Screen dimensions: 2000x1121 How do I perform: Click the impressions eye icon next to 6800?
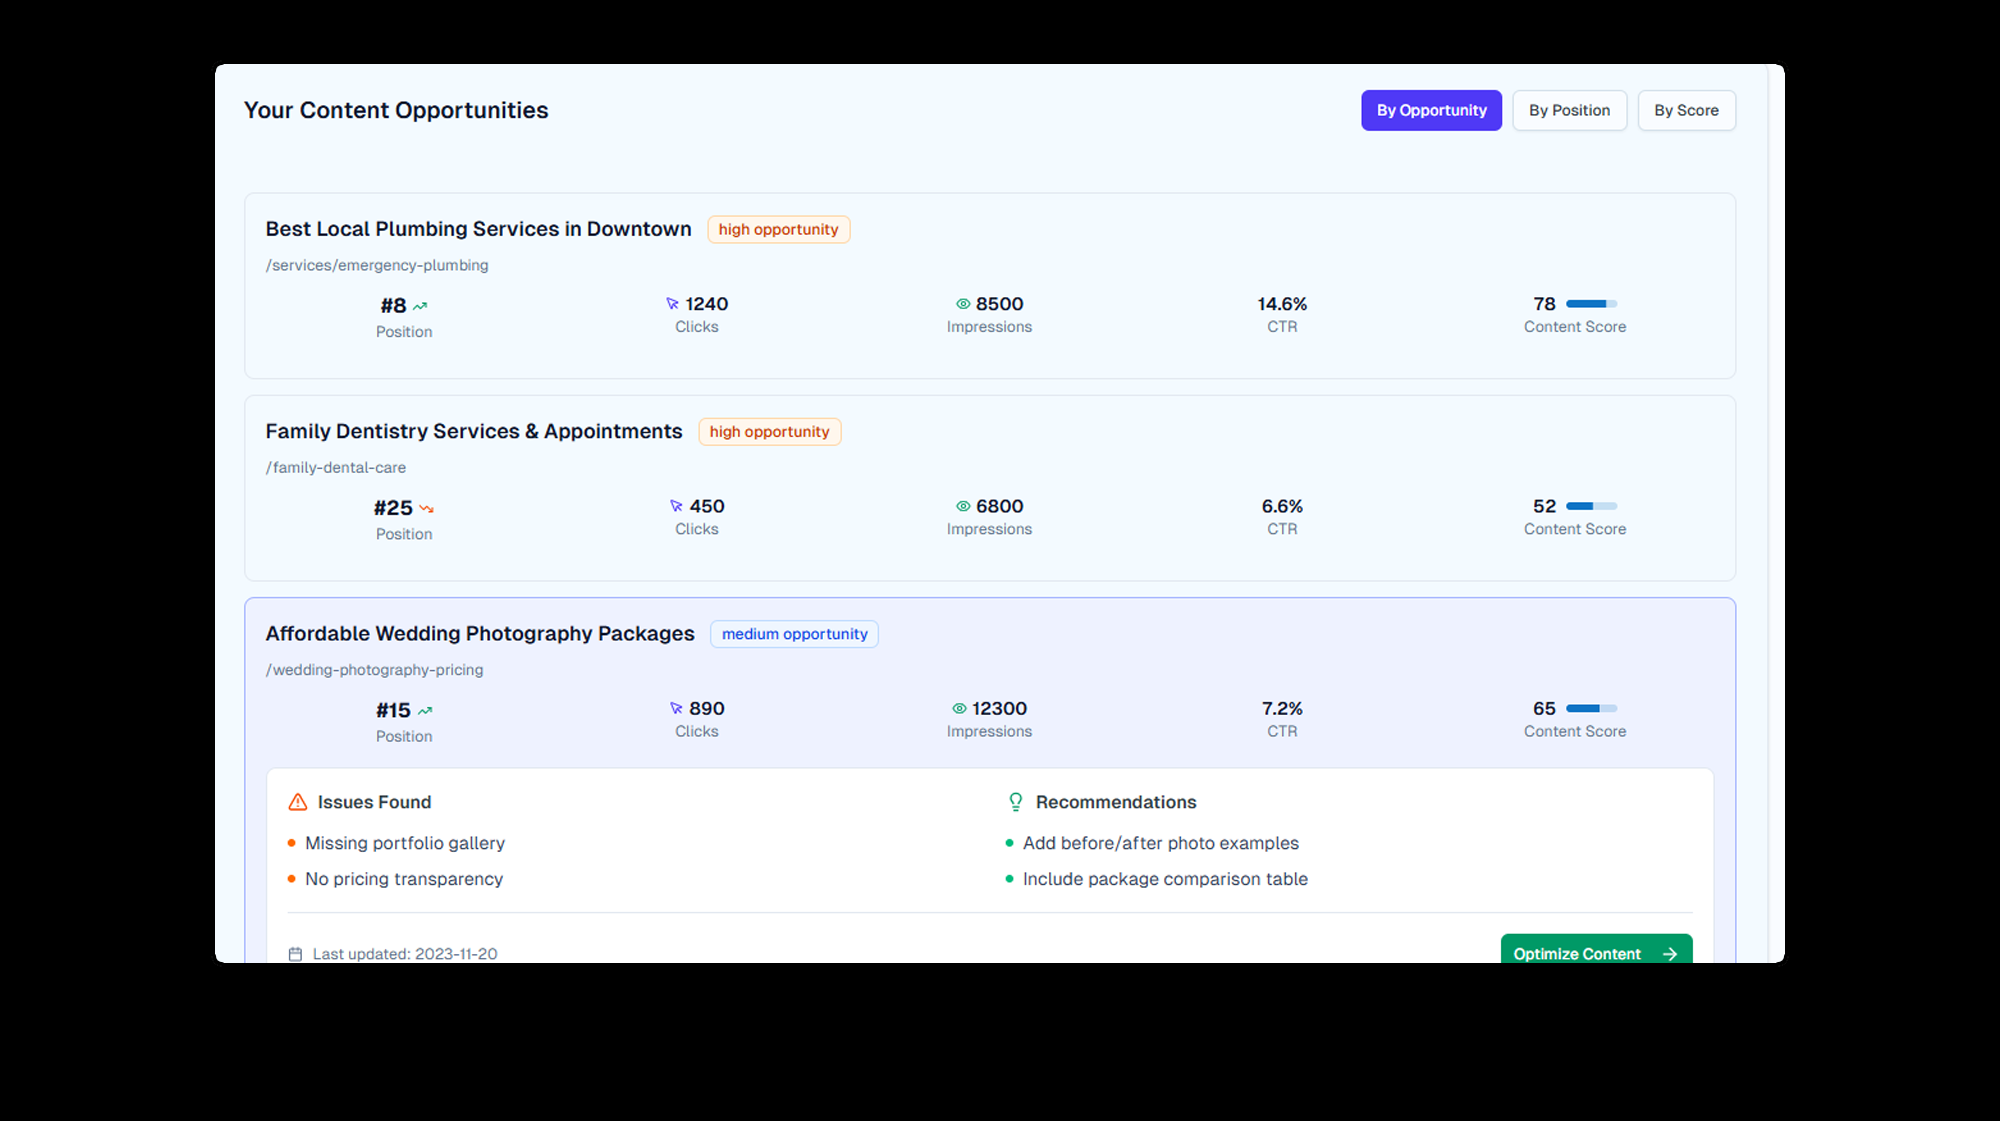point(963,507)
